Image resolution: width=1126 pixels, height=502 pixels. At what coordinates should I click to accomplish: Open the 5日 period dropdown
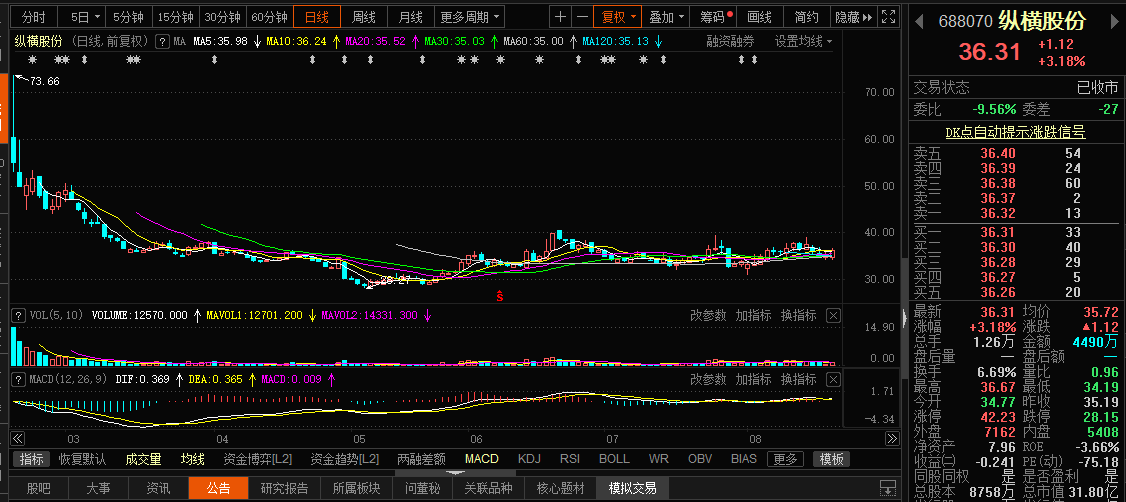pyautogui.click(x=85, y=17)
